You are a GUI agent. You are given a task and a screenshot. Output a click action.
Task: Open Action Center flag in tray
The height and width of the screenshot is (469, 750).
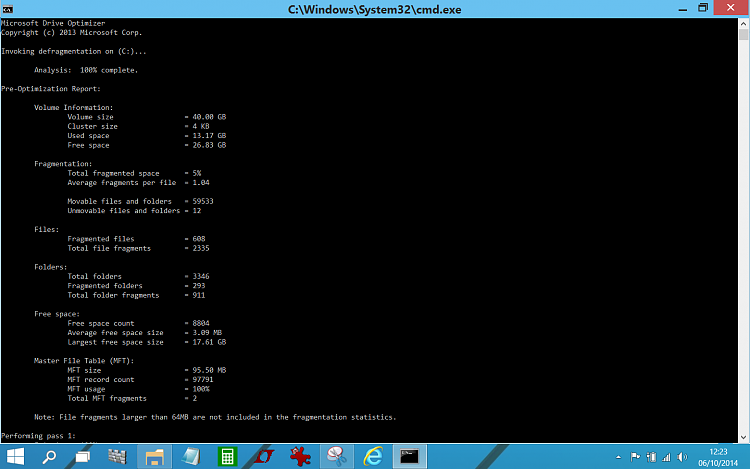[x=635, y=457]
